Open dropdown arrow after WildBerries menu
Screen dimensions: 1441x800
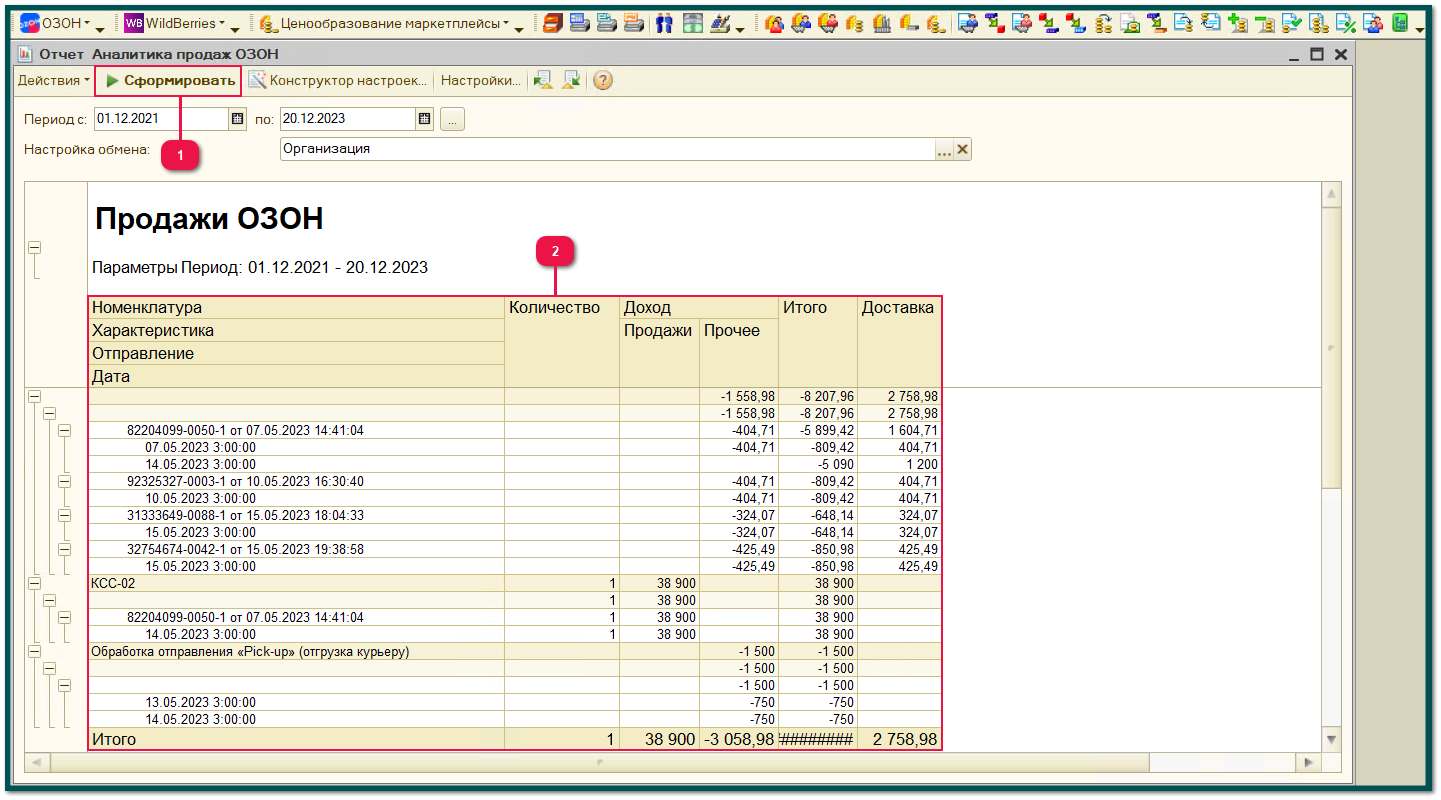pyautogui.click(x=235, y=29)
